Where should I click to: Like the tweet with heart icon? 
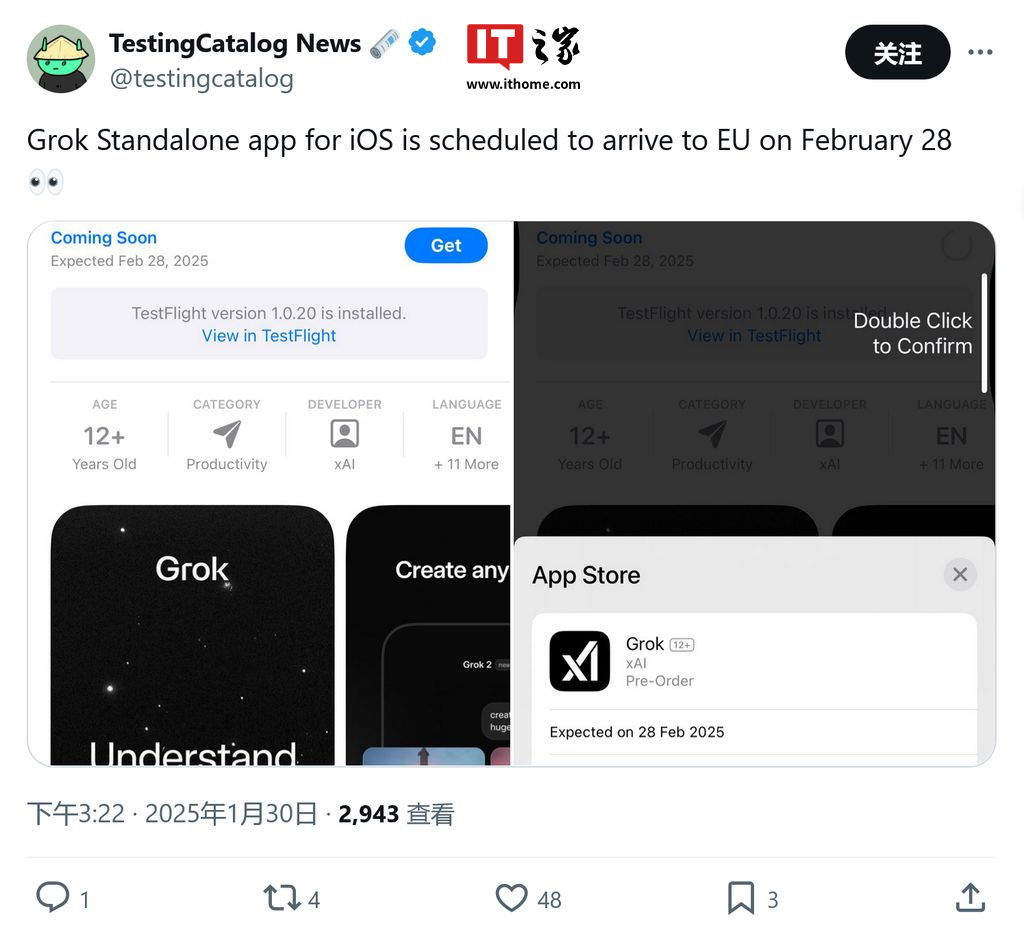pos(511,897)
